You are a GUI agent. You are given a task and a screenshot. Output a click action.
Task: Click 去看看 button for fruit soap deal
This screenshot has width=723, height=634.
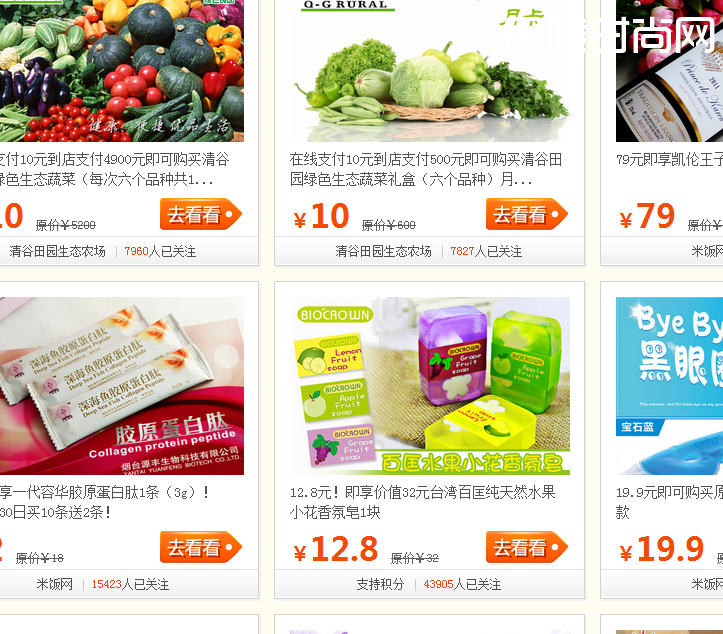527,547
